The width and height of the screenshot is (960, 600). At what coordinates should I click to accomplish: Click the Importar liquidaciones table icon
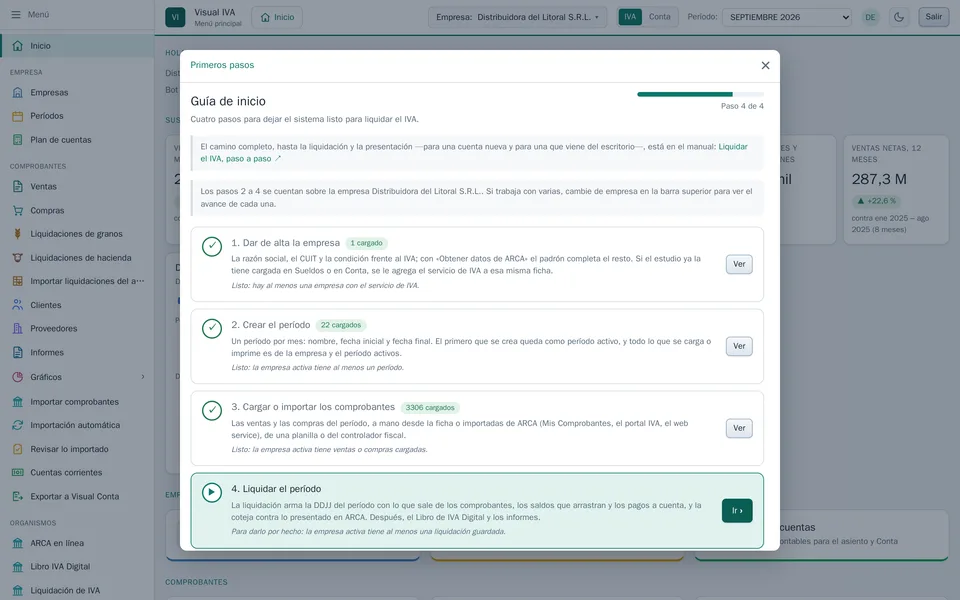click(18, 282)
